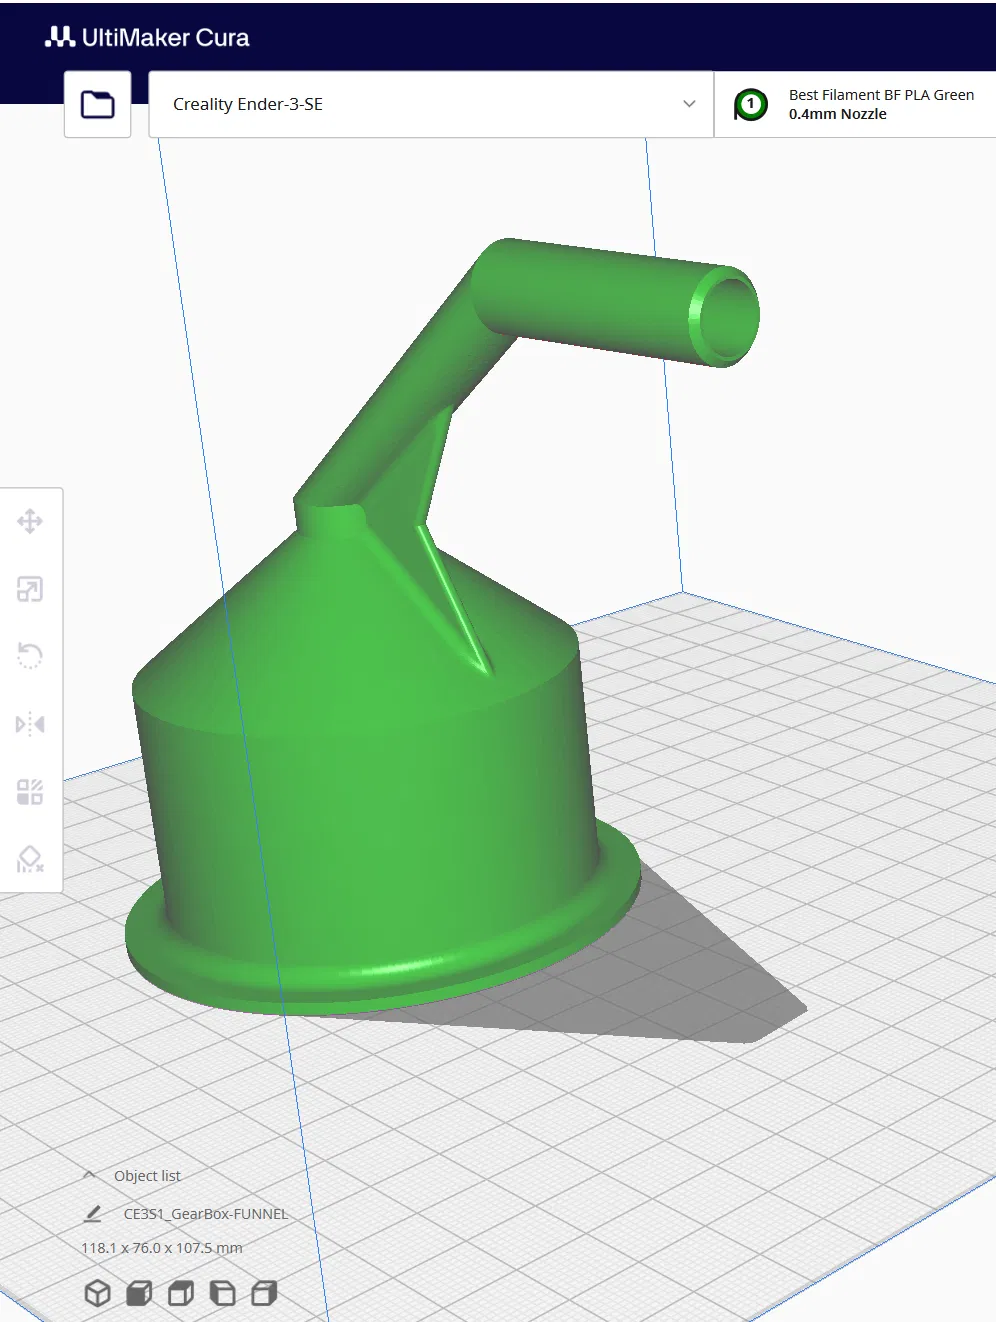
Task: Select the Mirror tool
Action: tap(30, 724)
